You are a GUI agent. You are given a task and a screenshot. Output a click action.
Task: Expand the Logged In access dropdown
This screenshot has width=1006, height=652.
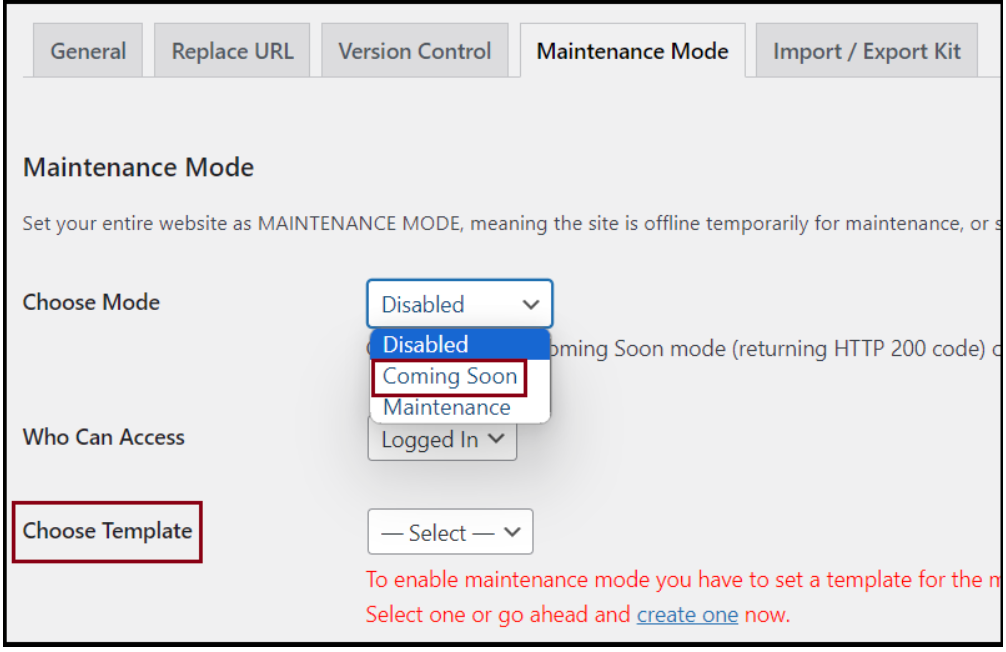coord(442,439)
